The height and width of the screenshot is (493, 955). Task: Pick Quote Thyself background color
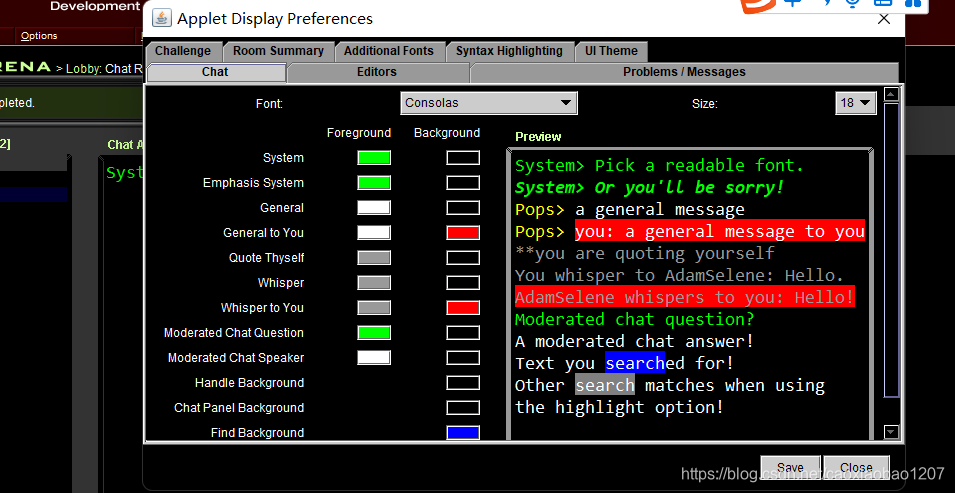coord(463,258)
